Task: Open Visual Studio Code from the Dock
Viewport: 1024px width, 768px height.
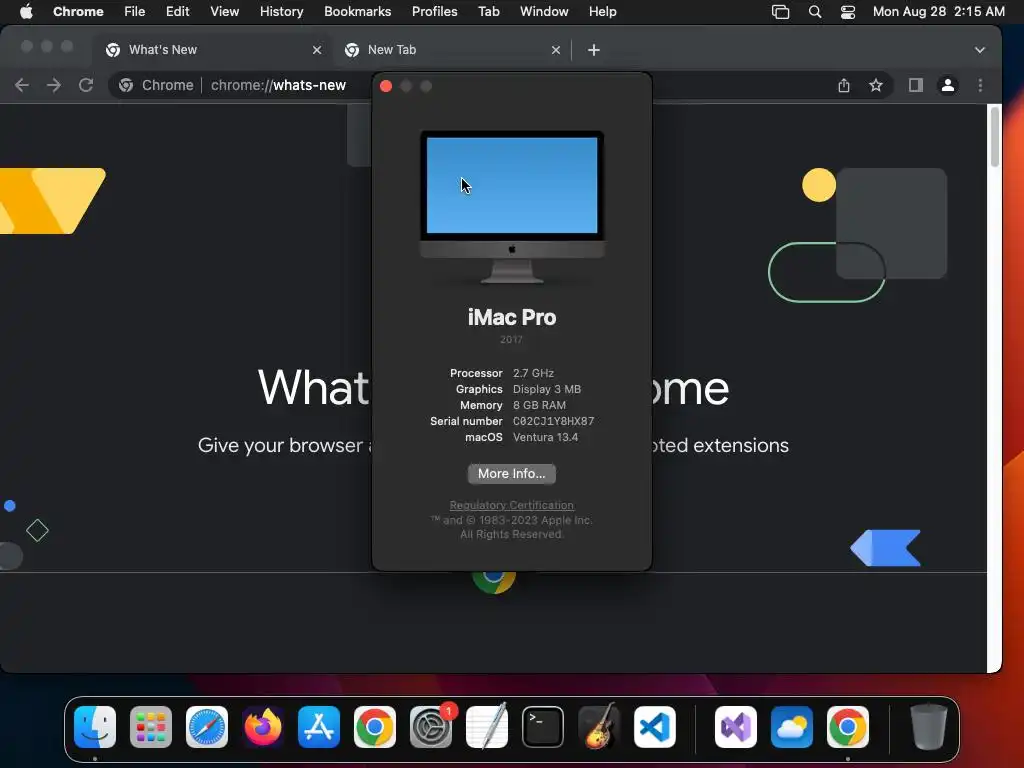Action: (655, 727)
